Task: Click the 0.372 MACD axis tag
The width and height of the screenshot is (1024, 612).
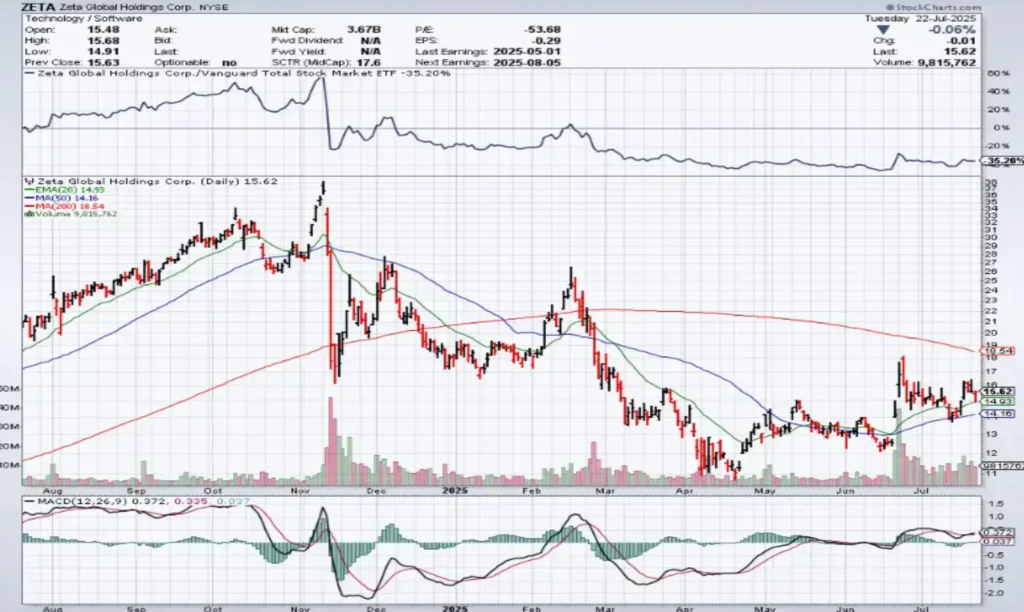Action: pyautogui.click(x=1000, y=532)
